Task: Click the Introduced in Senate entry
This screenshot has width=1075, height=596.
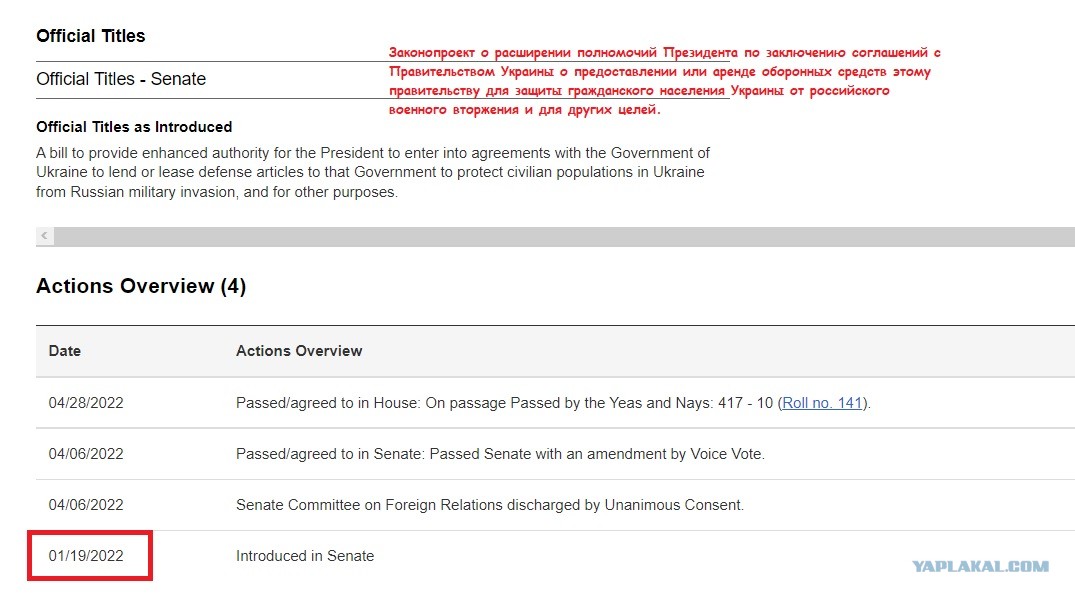Action: 305,556
